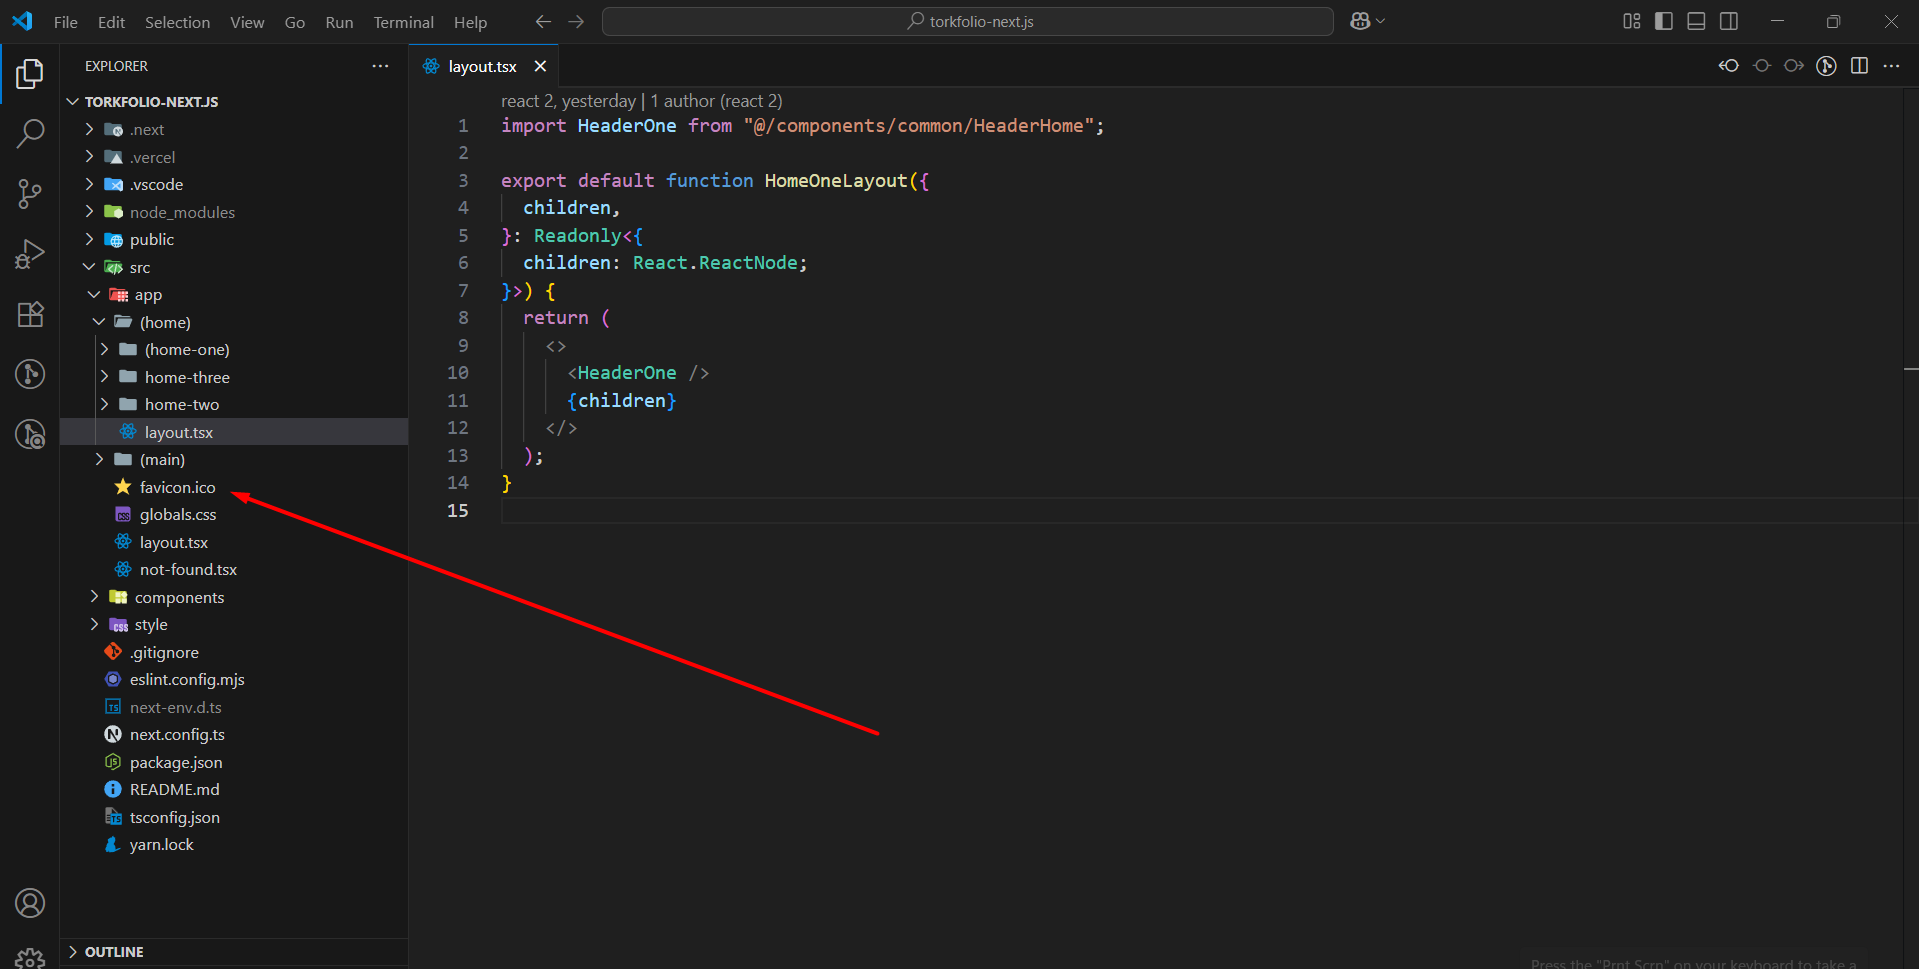Open tsconfig.json file

point(234,817)
